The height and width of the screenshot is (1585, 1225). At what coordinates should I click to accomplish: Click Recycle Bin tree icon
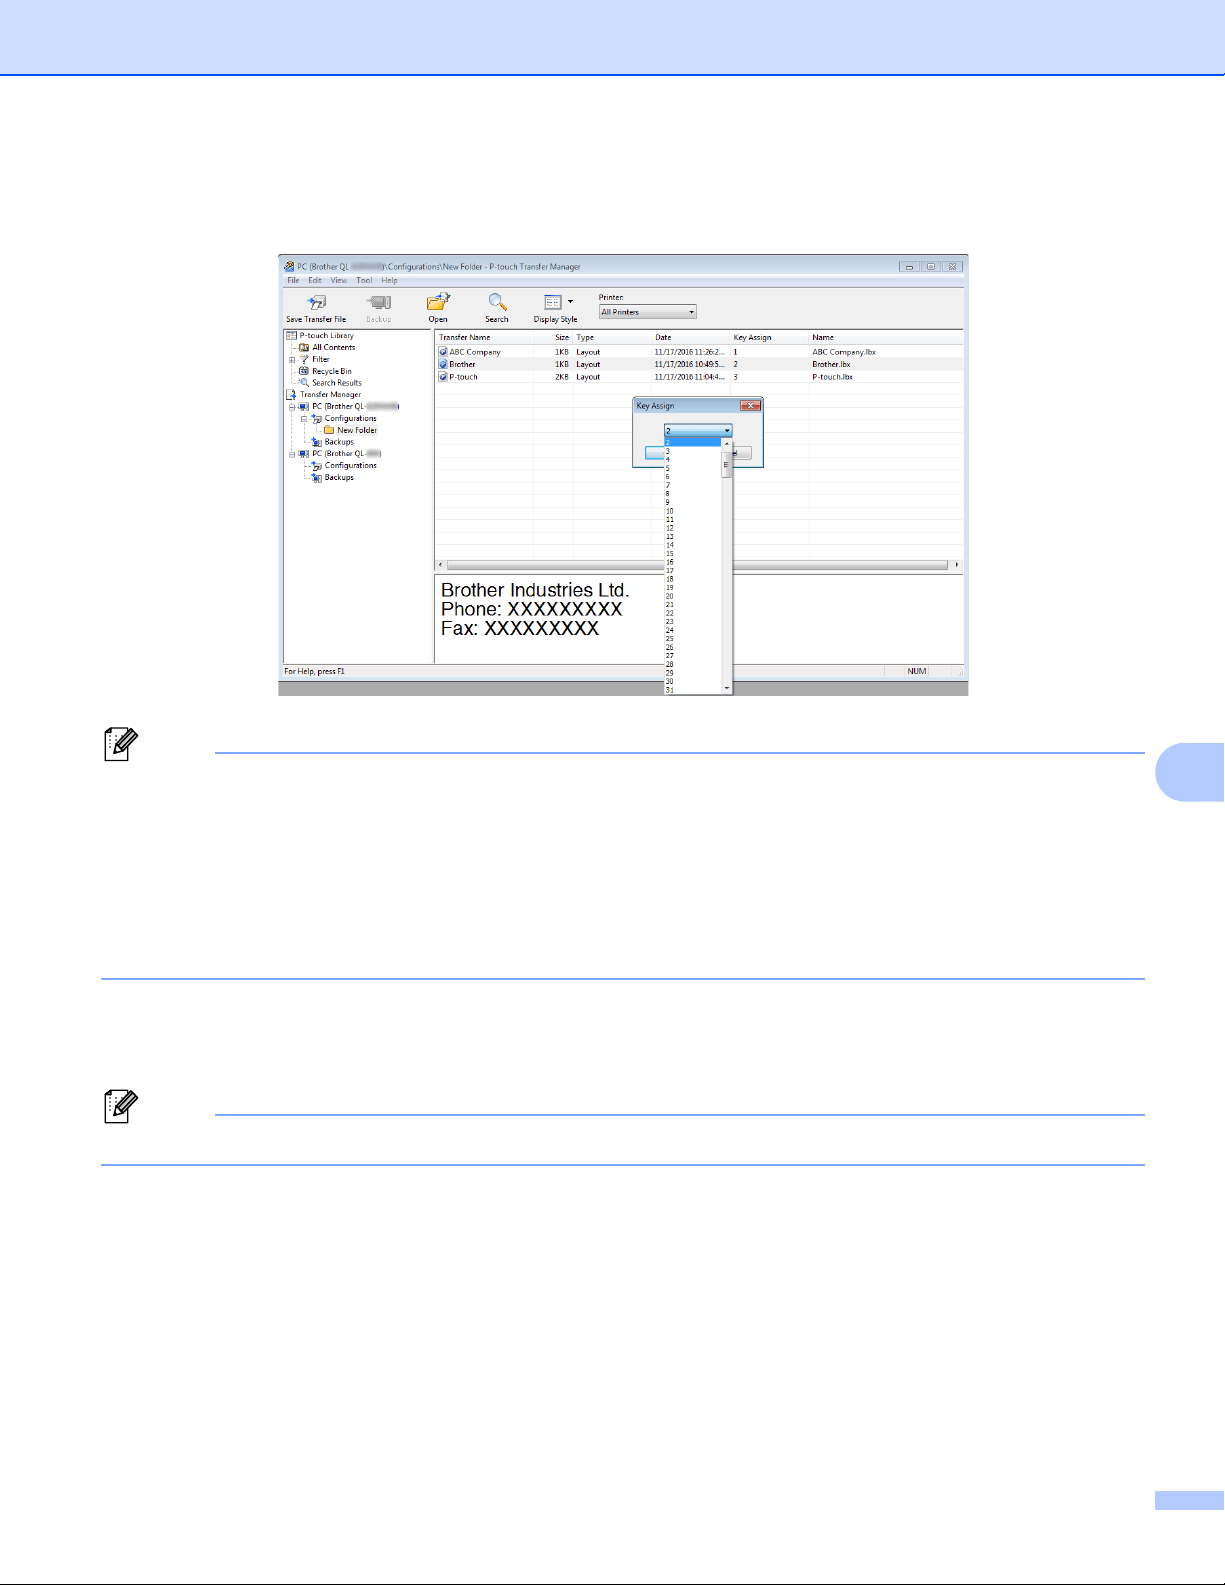(304, 371)
